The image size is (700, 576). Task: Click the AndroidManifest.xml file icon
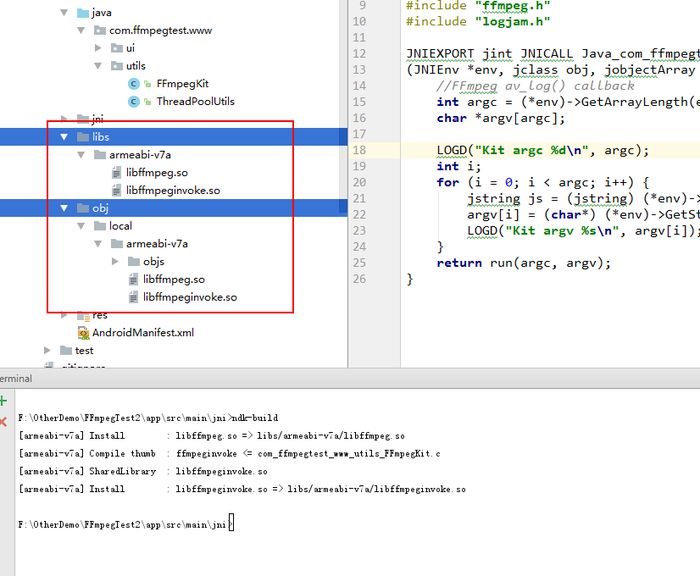tap(83, 333)
